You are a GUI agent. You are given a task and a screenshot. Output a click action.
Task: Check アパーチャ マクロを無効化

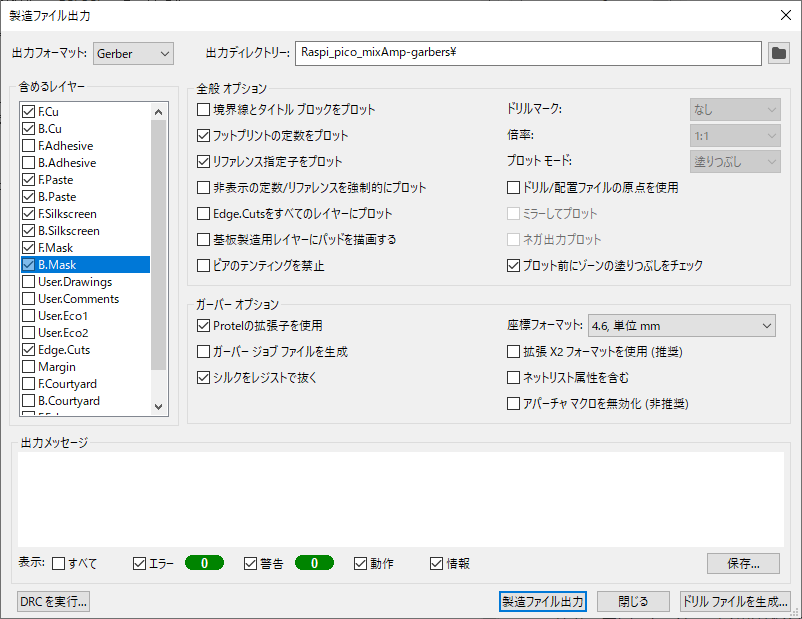[514, 404]
